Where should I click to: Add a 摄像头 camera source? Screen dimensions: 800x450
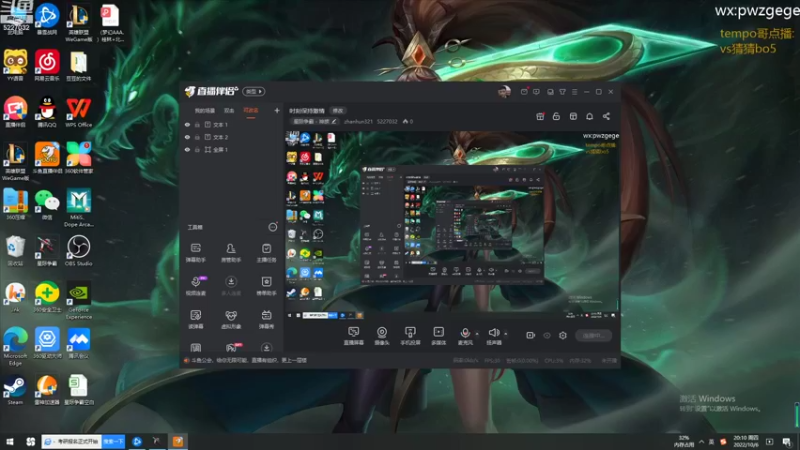[x=382, y=336]
